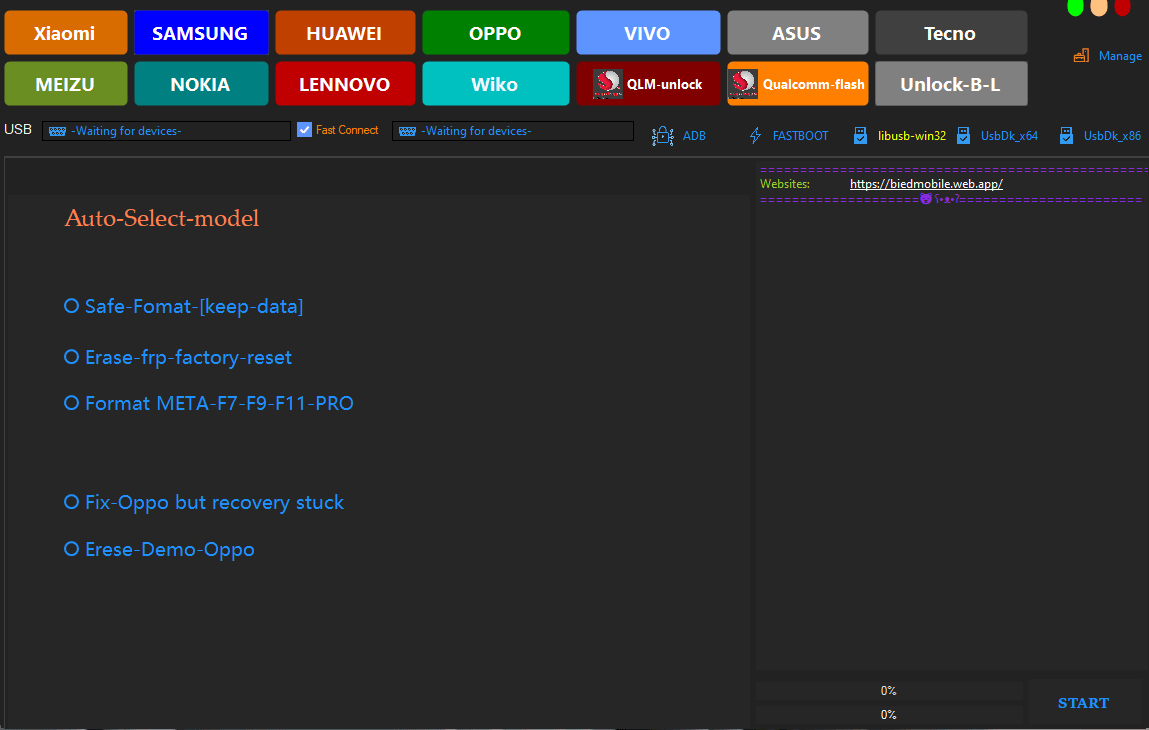
Task: Click the top 0% progress bar
Action: [888, 690]
